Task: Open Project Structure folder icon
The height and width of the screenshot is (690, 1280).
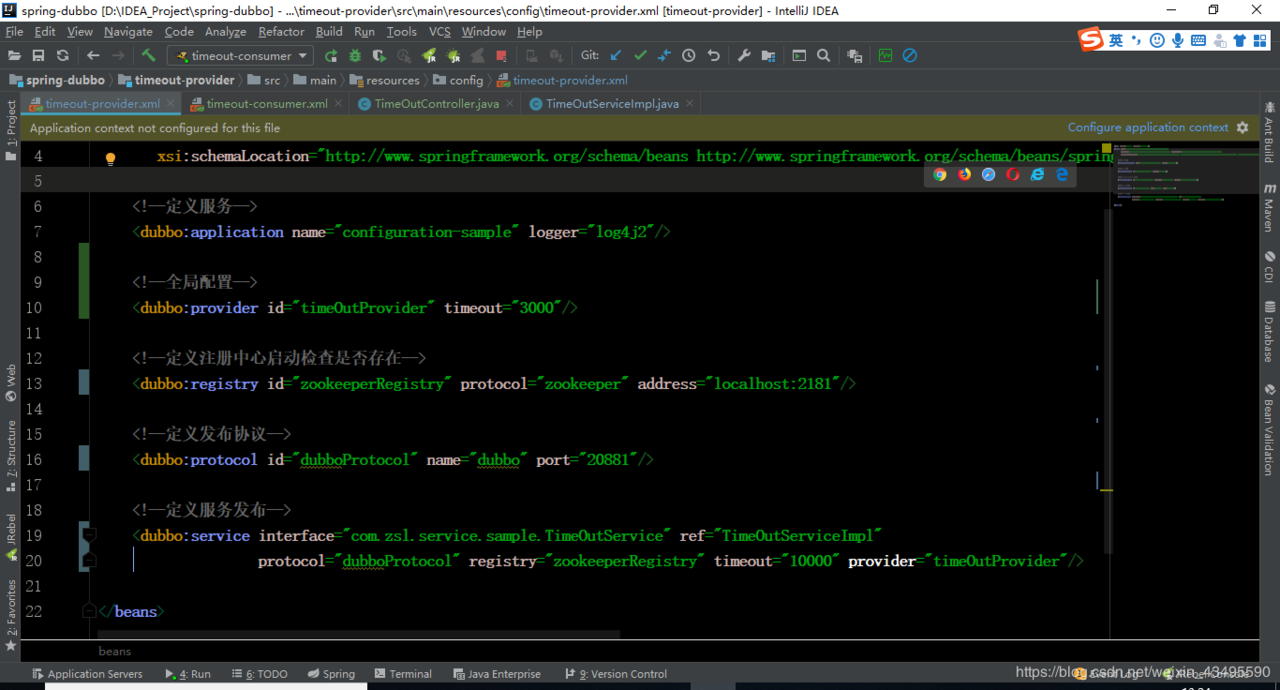Action: click(x=768, y=56)
